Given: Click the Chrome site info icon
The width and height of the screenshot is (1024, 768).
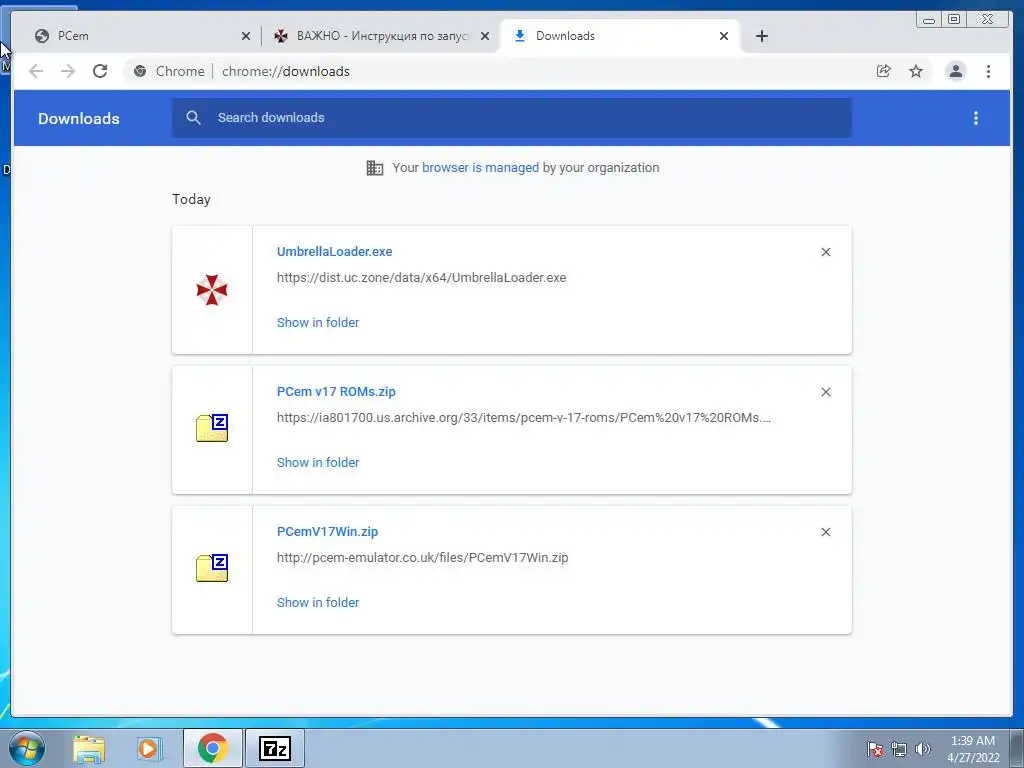Looking at the screenshot, I should click(x=140, y=71).
